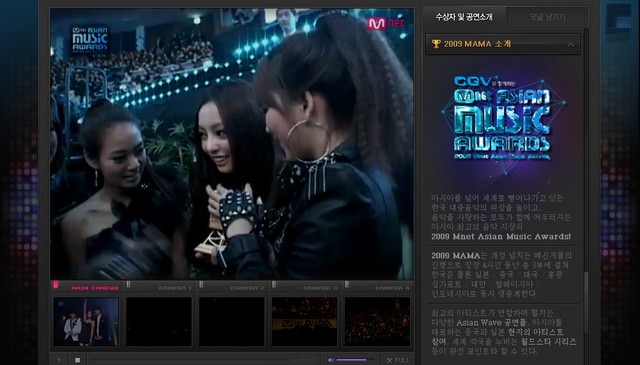Enter fullscreen with the FULL button
The image size is (640, 365).
(x=398, y=360)
